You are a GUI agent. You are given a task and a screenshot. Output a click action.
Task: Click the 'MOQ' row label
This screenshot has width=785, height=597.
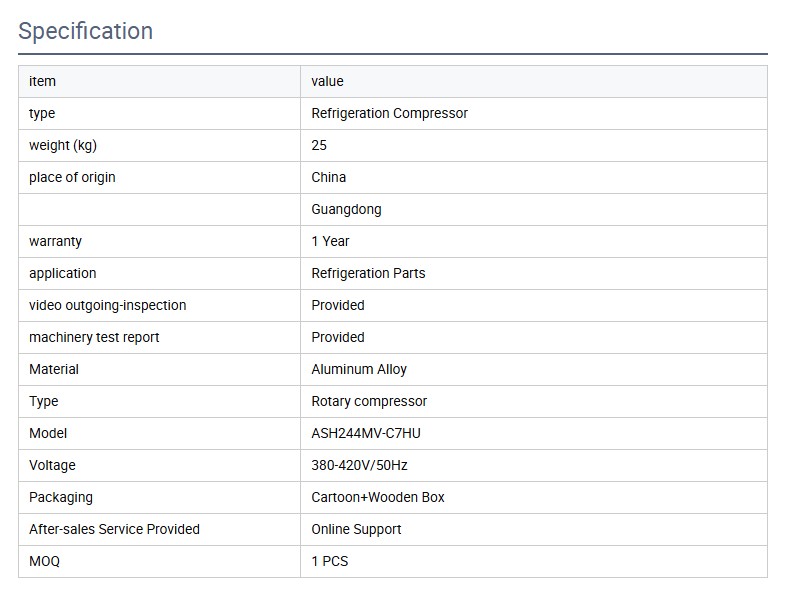[x=45, y=561]
